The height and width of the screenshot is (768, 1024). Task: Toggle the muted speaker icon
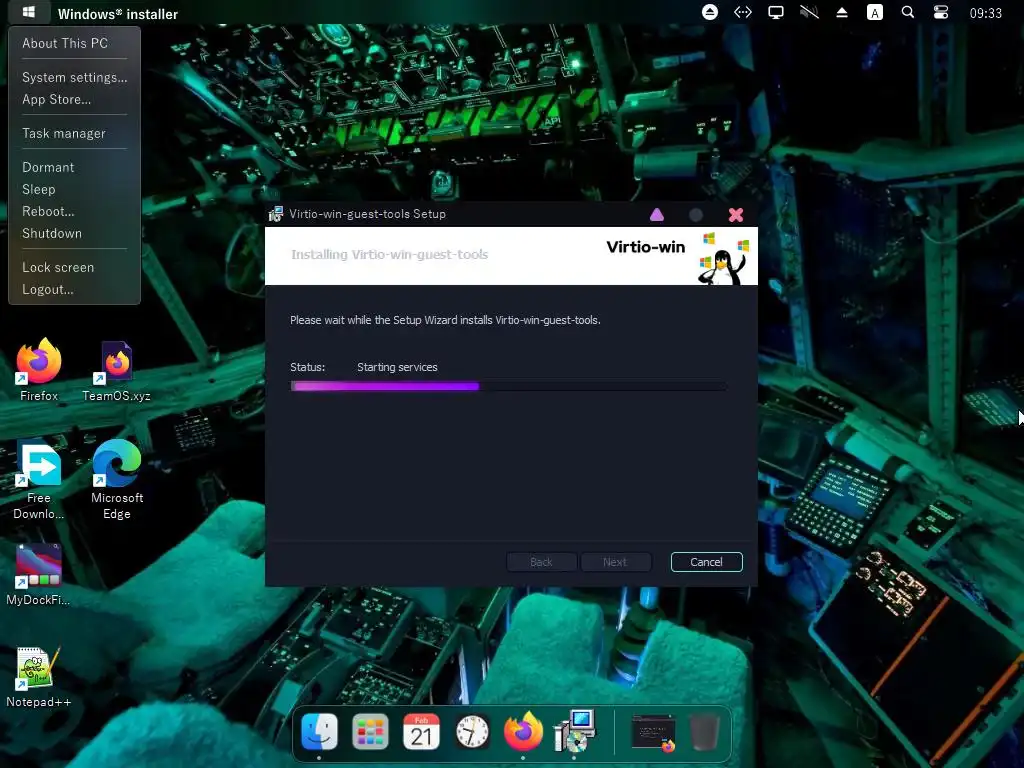809,12
